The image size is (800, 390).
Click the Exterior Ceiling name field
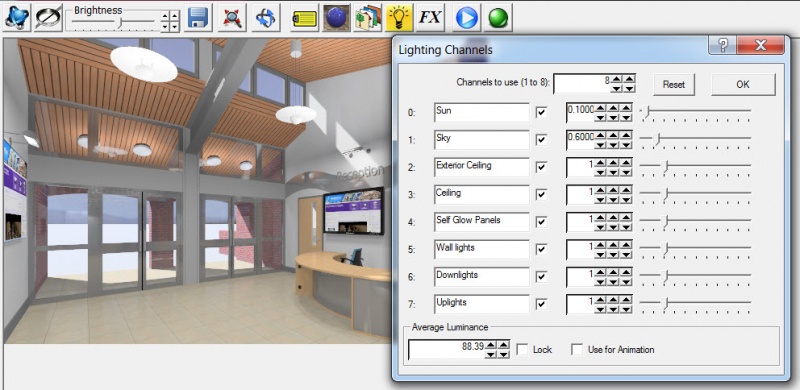(x=482, y=167)
